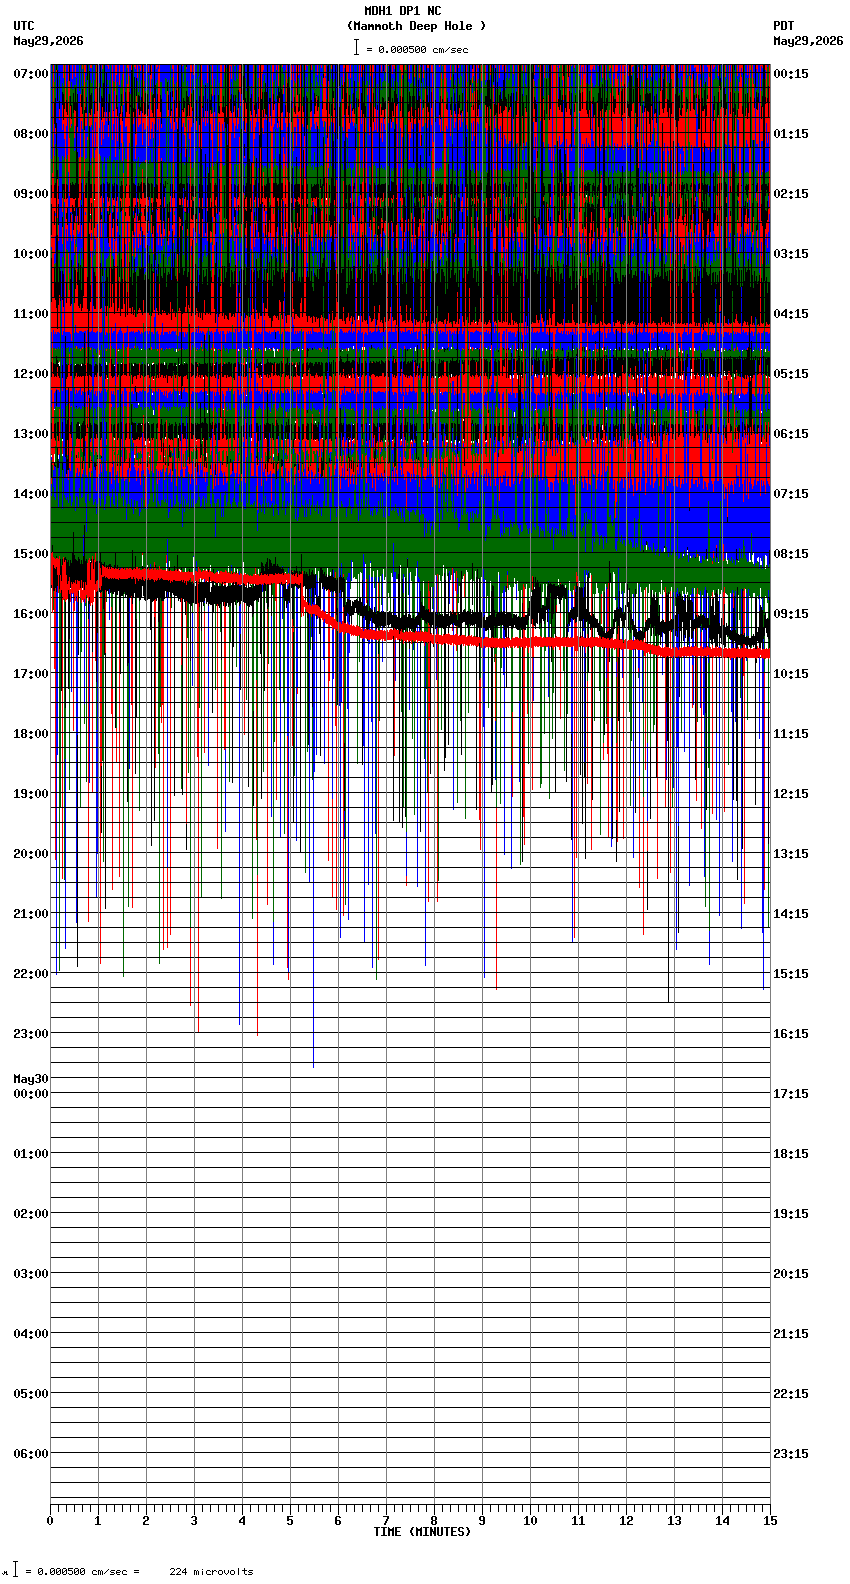Image resolution: width=850 pixels, height=1584 pixels.
Task: Click the '04:00' UTC time label
Action: (31, 1334)
